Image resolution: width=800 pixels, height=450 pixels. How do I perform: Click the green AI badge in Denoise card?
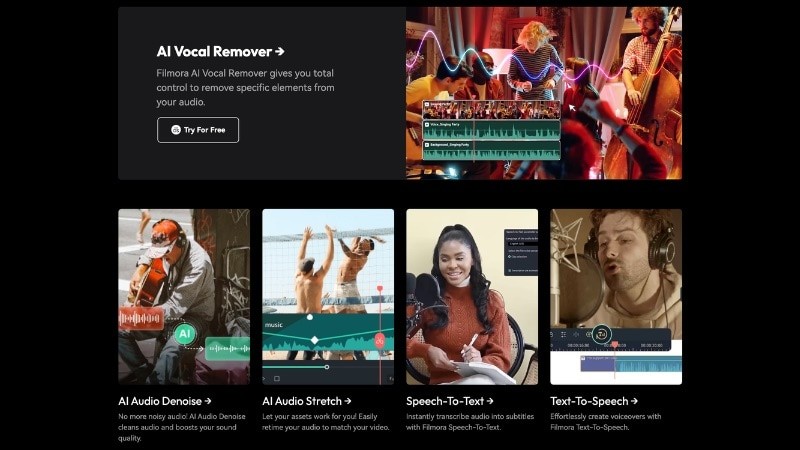184,334
